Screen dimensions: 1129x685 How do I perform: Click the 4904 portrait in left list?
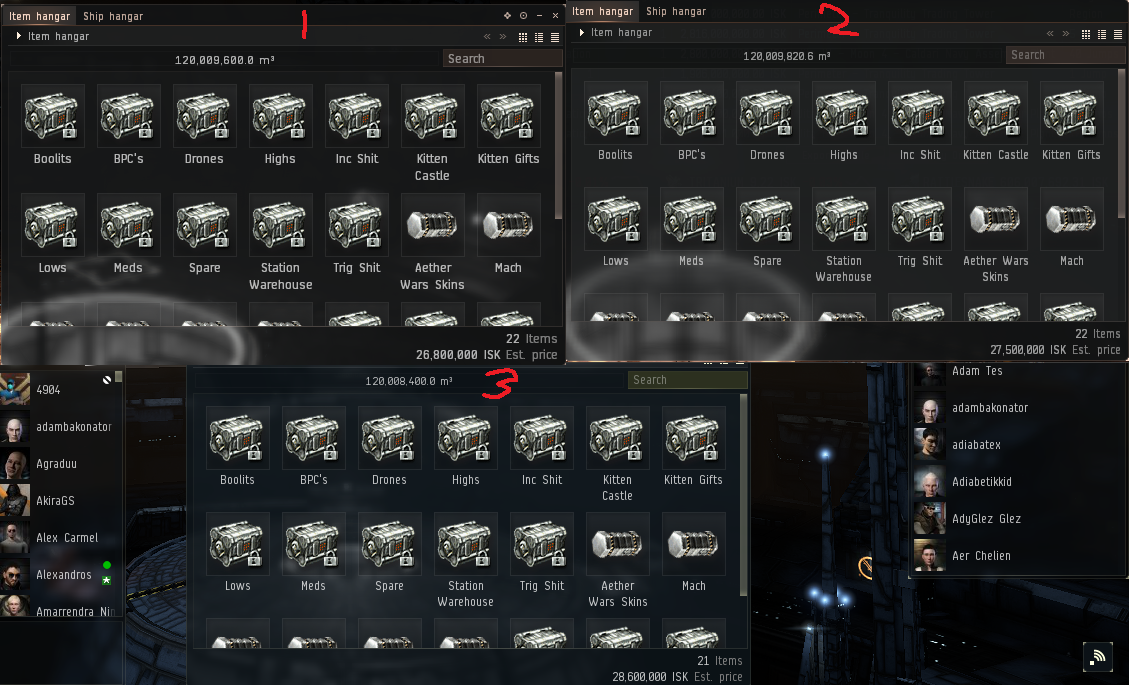point(14,390)
